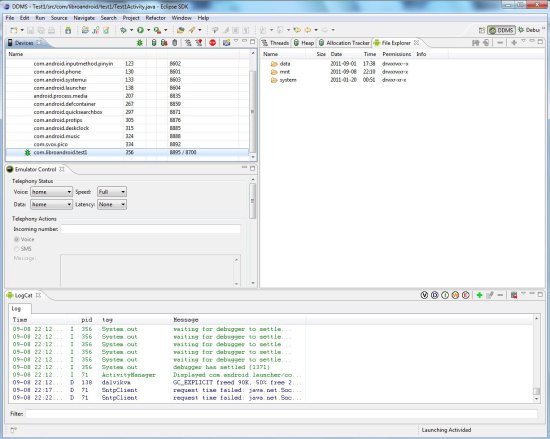Click Update Heap icon in Devices toolbar
550x439 pixels.
(x=154, y=43)
